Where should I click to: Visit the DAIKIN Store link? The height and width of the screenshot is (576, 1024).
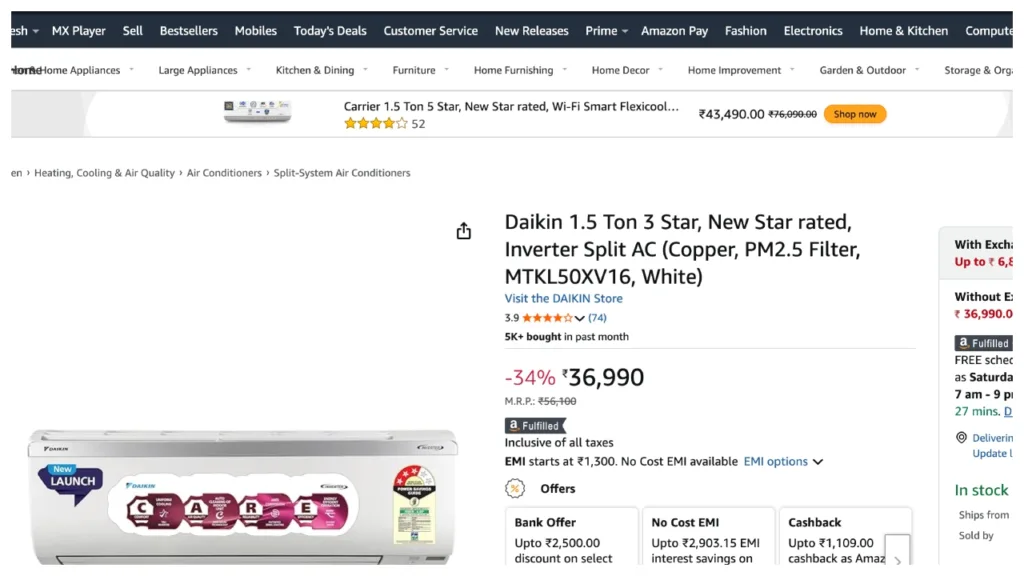point(563,298)
